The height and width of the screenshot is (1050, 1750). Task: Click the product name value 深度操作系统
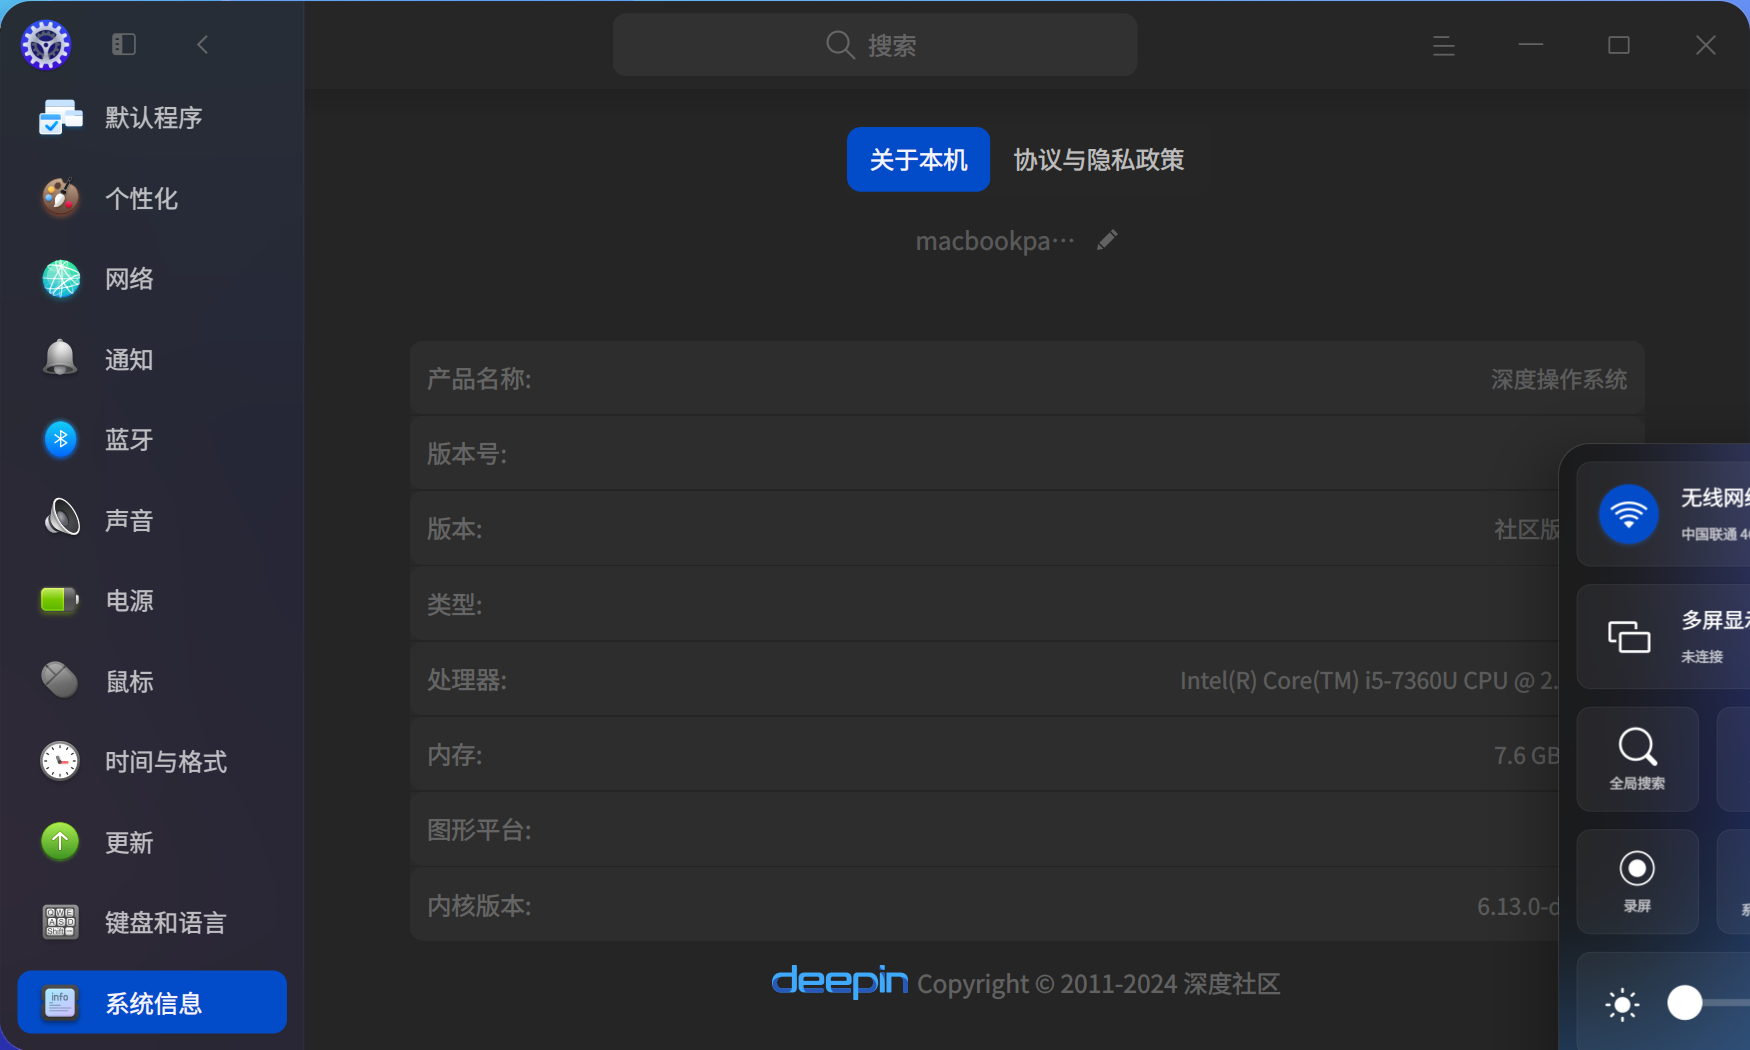pyautogui.click(x=1558, y=379)
